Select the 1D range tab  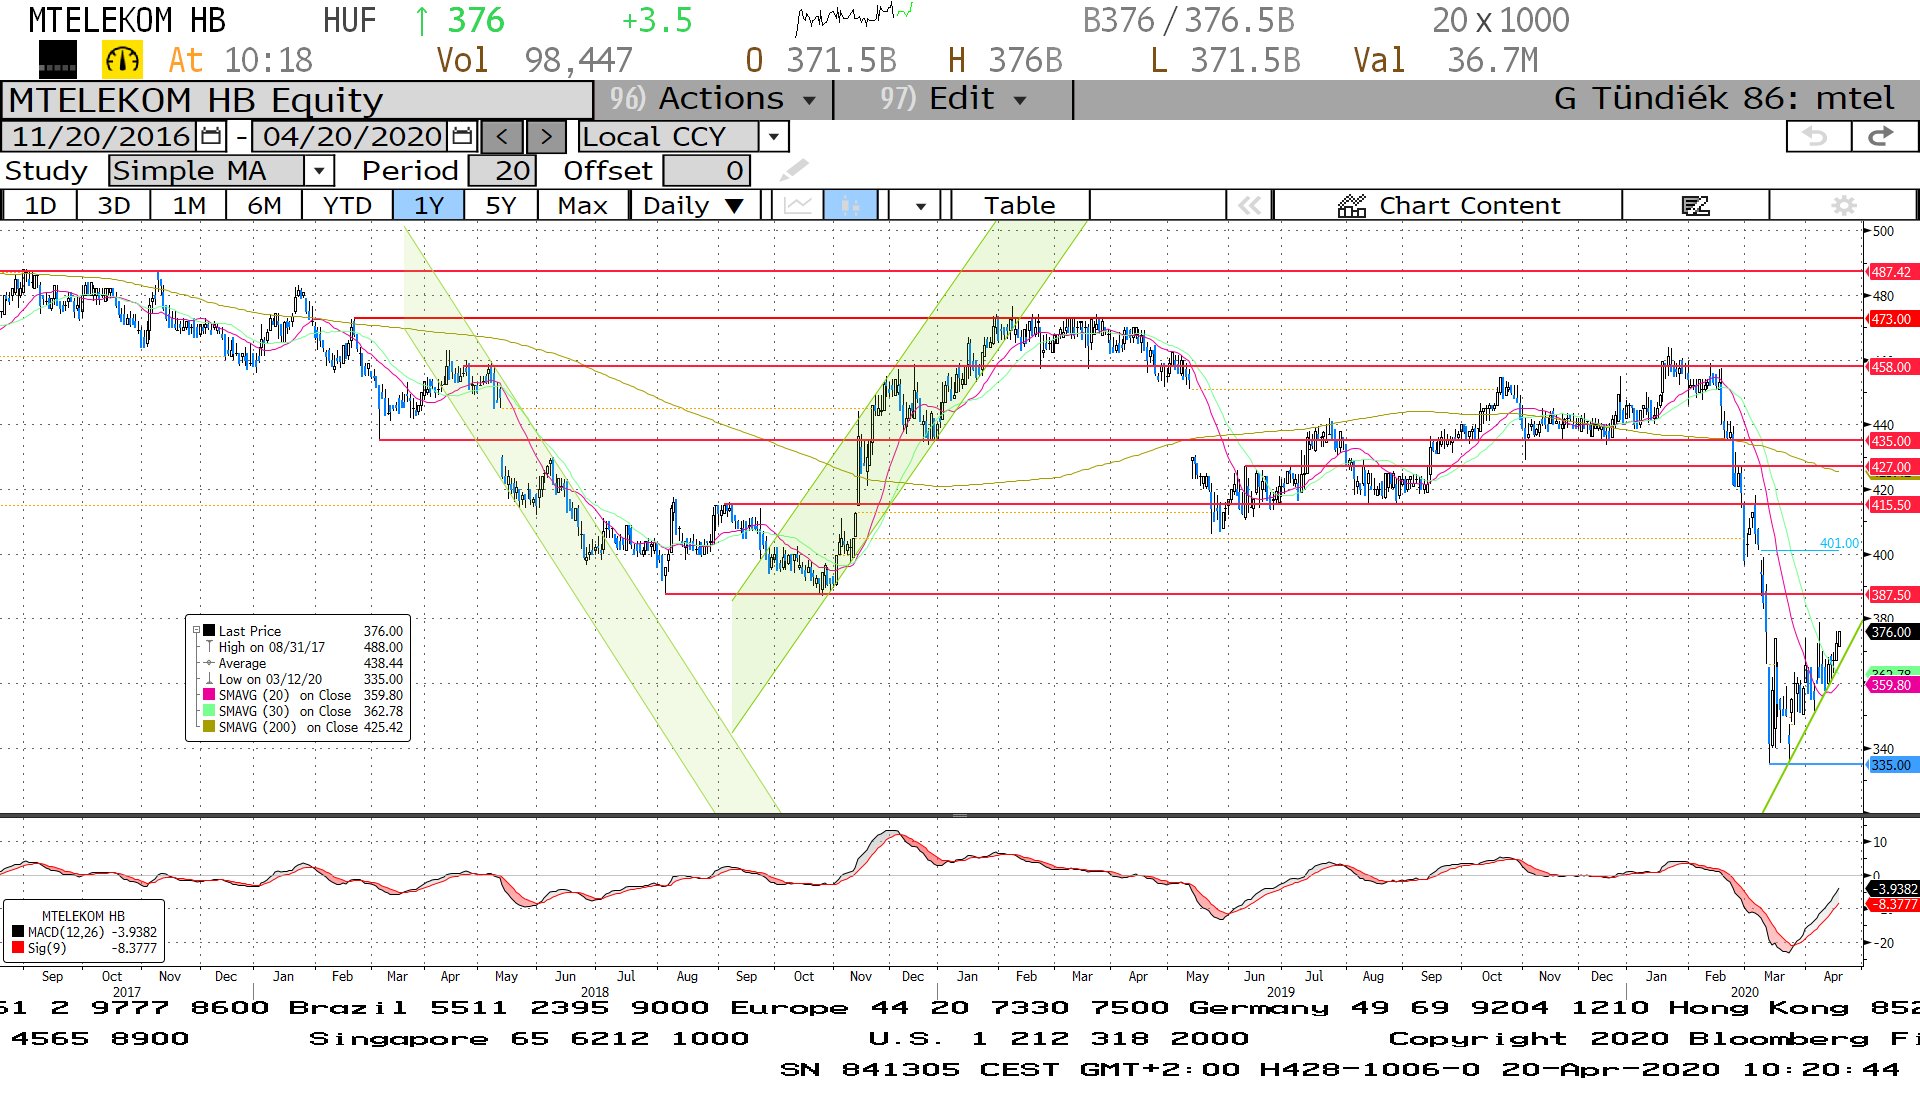tap(40, 205)
